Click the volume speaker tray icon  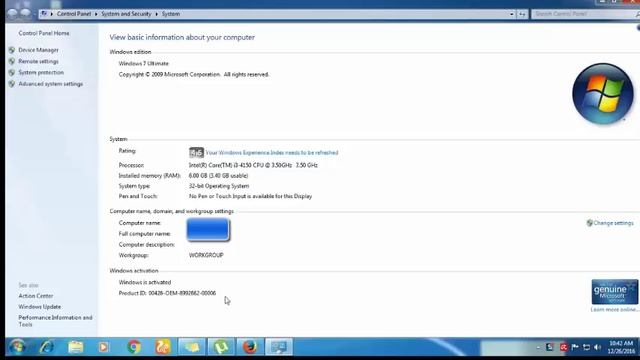598,347
